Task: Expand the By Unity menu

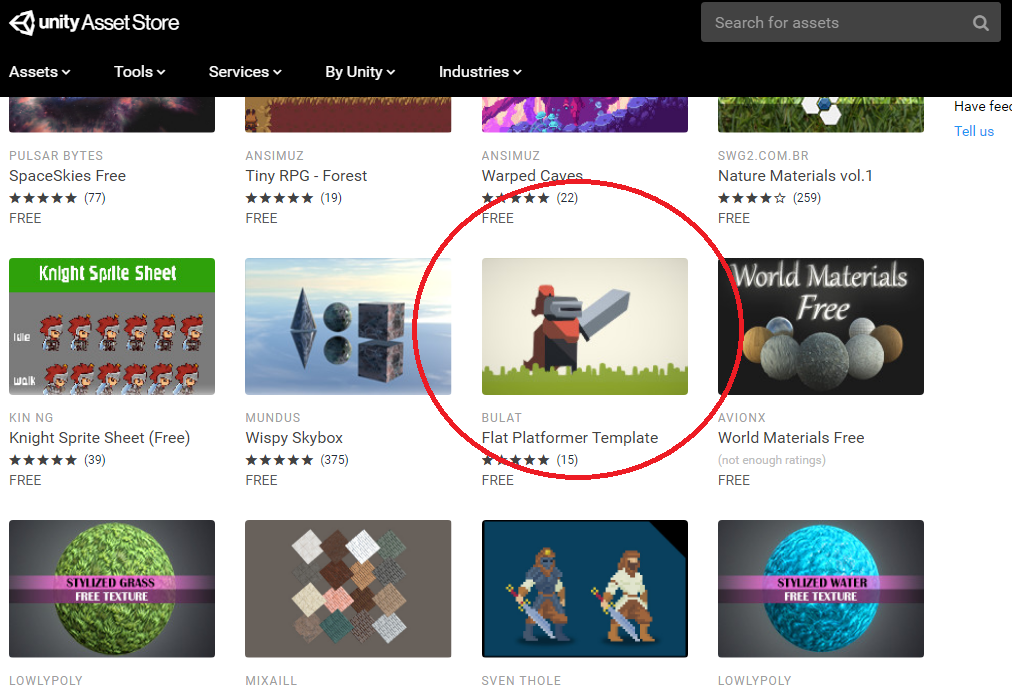Action: [359, 72]
